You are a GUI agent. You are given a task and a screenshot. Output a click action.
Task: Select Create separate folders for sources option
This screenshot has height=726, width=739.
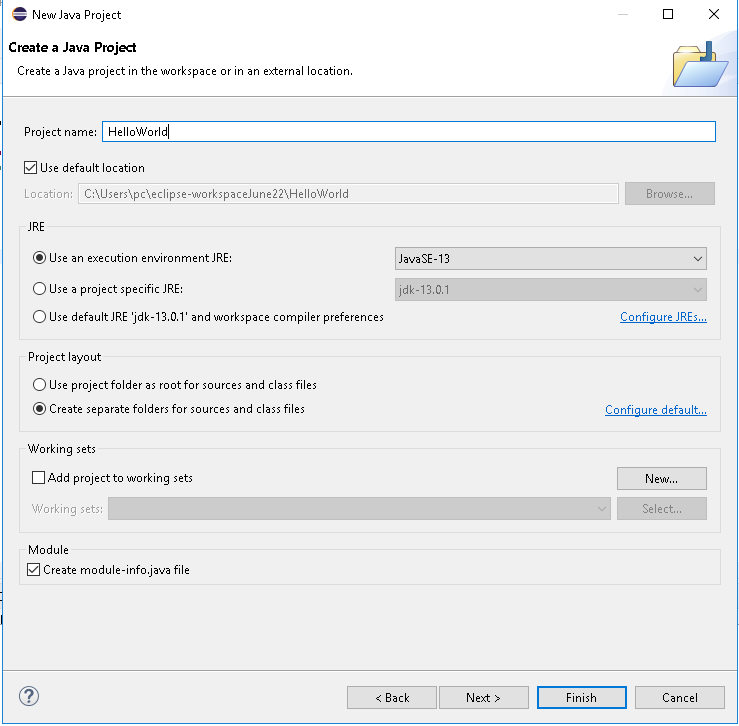pos(40,409)
